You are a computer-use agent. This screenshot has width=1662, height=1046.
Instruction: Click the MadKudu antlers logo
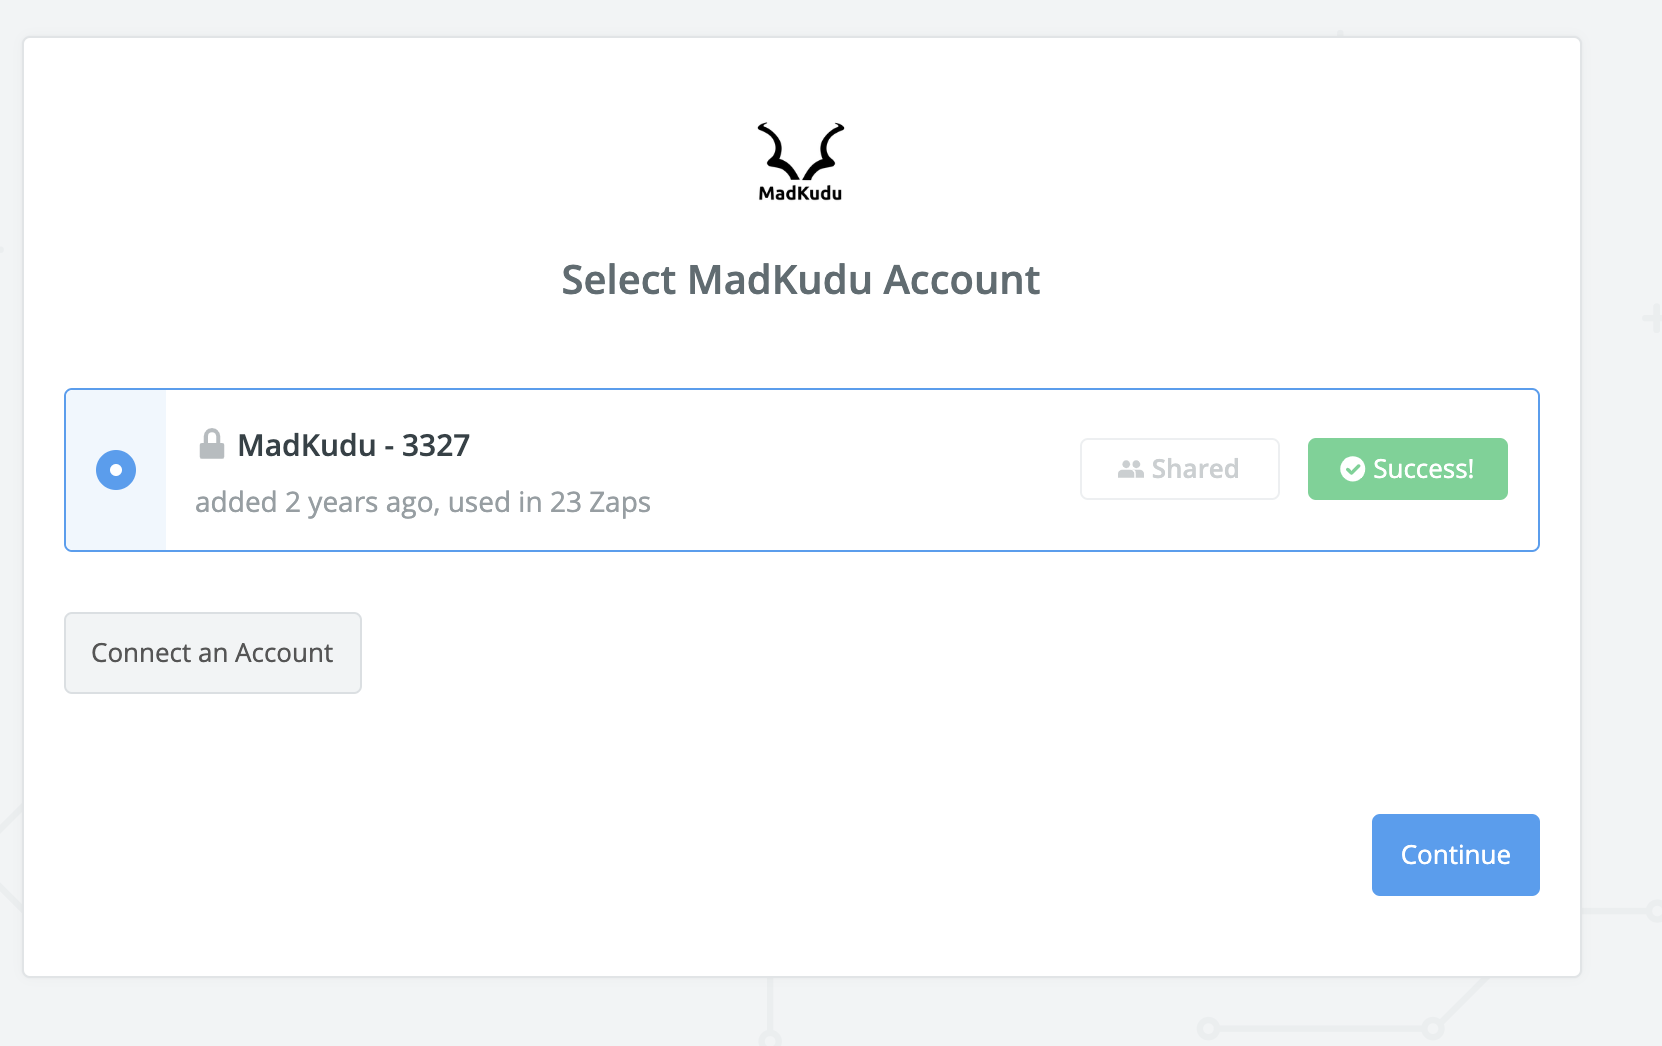tap(800, 150)
